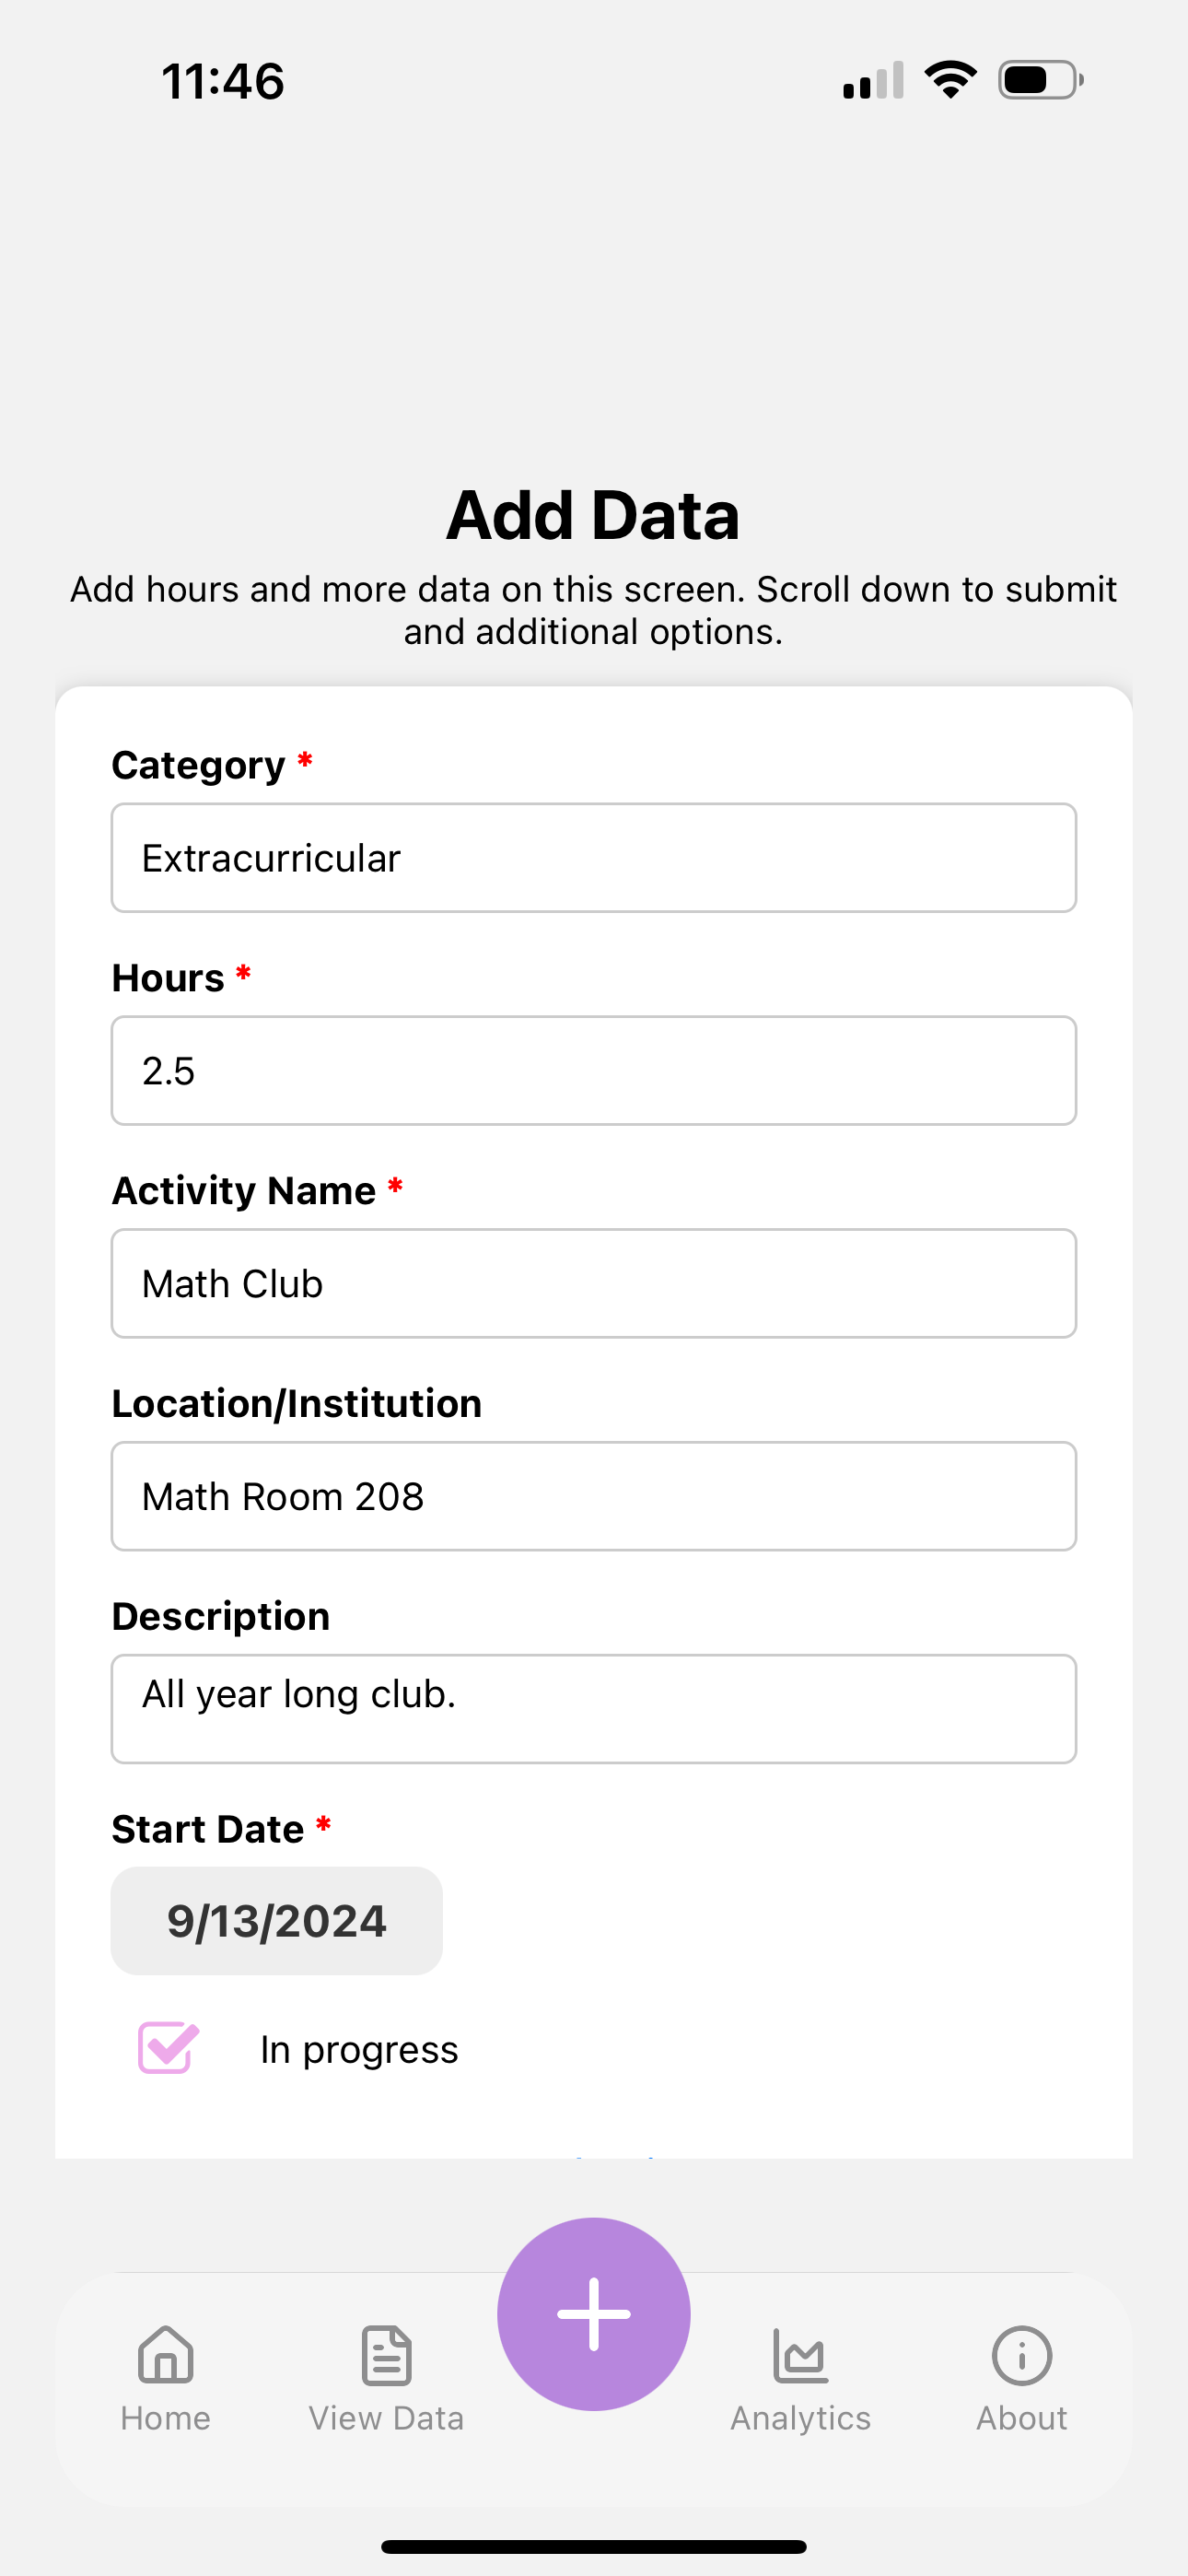Tap the cellular signal bars icon
Screen dimensions: 1188x2576
pyautogui.click(x=873, y=80)
